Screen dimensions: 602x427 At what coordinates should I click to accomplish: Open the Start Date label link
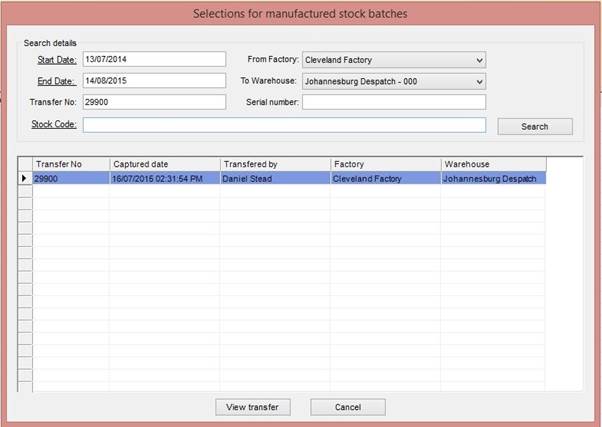pos(57,60)
